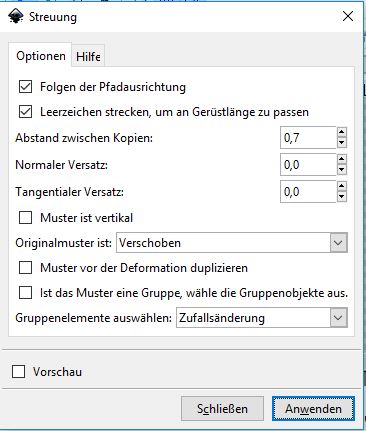The width and height of the screenshot is (366, 431).
Task: Click the Inkscape logo icon in title bar
Action: (x=16, y=16)
